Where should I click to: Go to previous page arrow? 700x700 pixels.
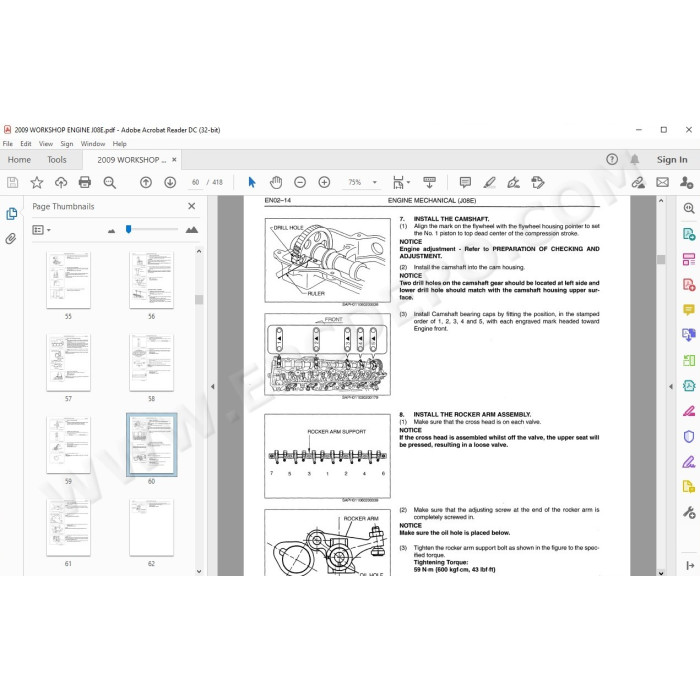pos(146,182)
